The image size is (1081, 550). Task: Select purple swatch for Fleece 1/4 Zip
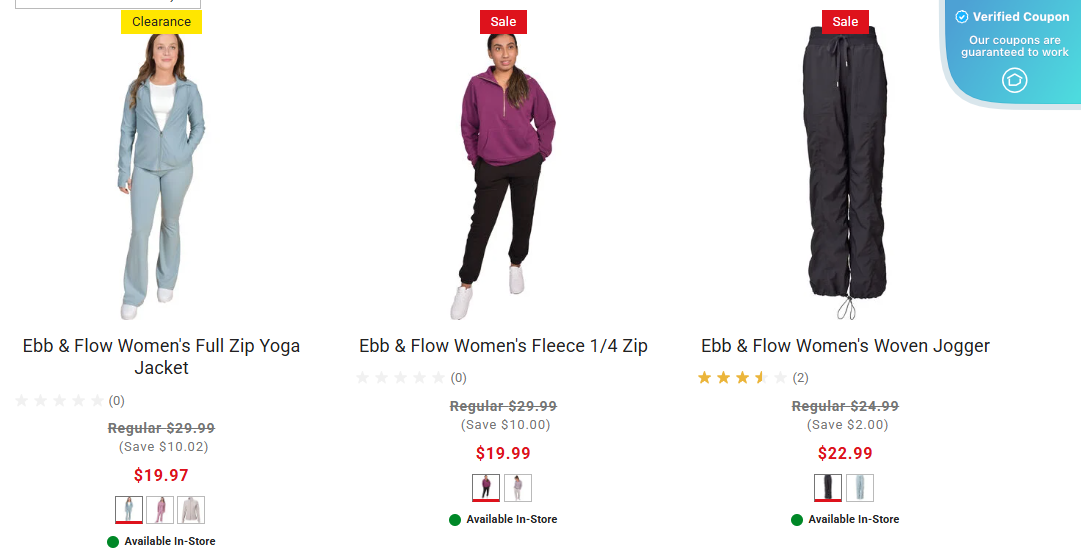click(x=486, y=488)
